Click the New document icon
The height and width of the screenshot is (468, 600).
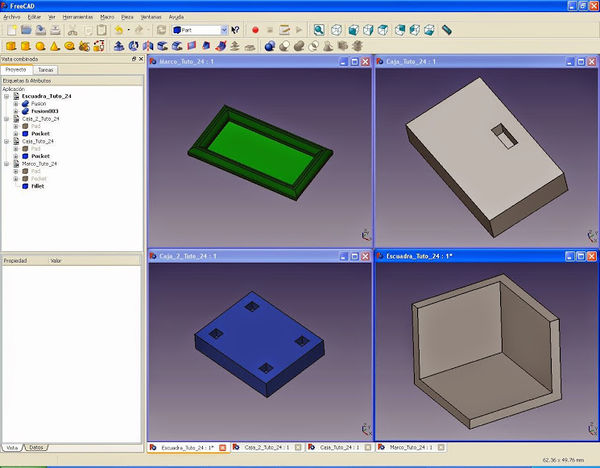(10, 30)
